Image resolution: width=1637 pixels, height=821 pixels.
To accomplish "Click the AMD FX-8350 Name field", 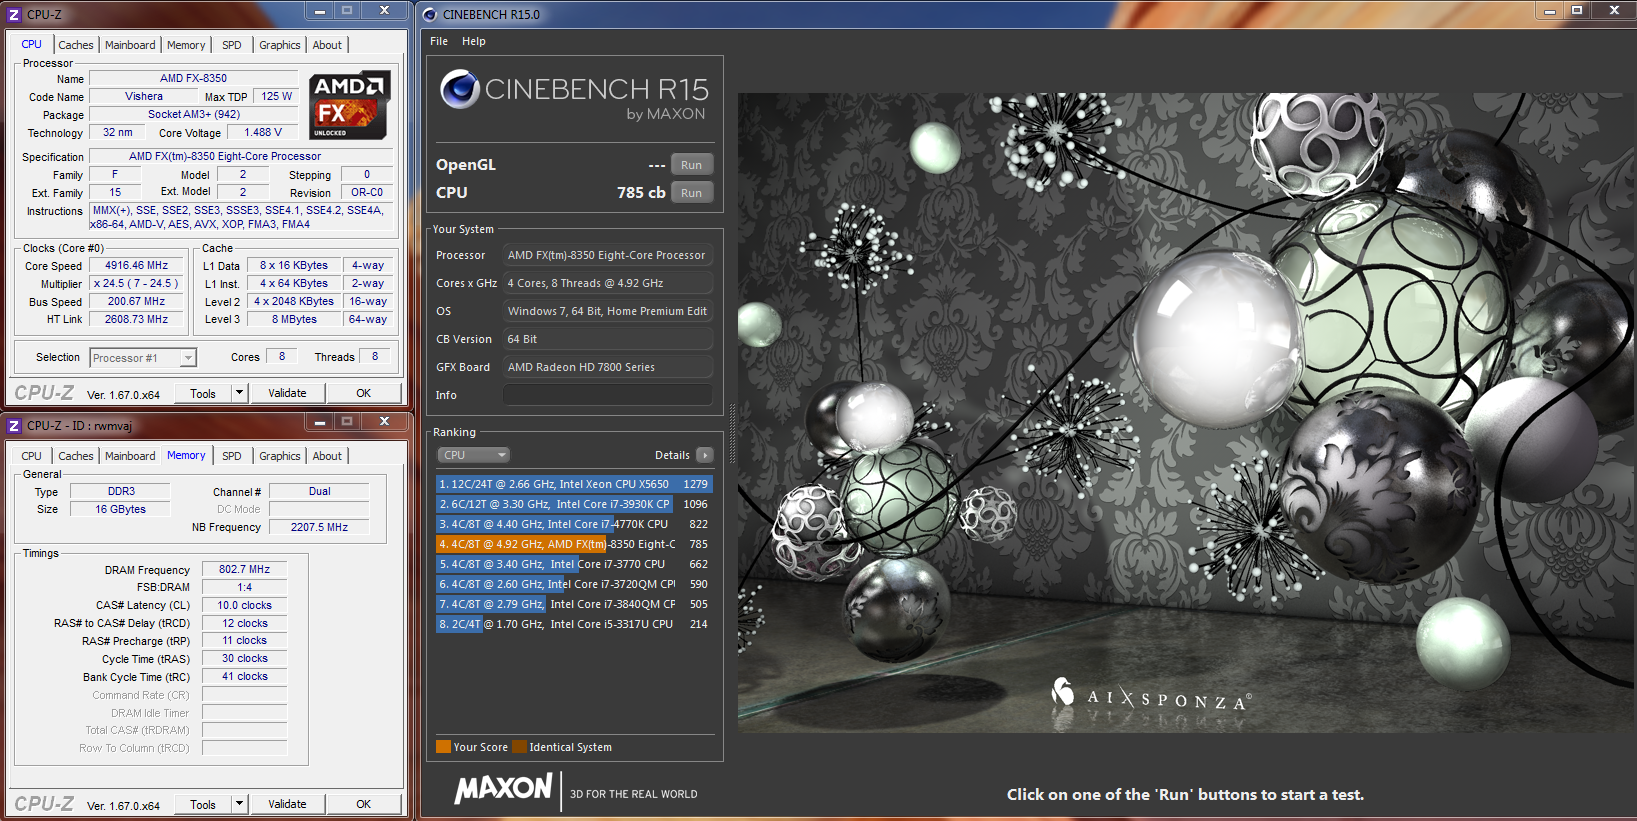I will [x=194, y=78].
